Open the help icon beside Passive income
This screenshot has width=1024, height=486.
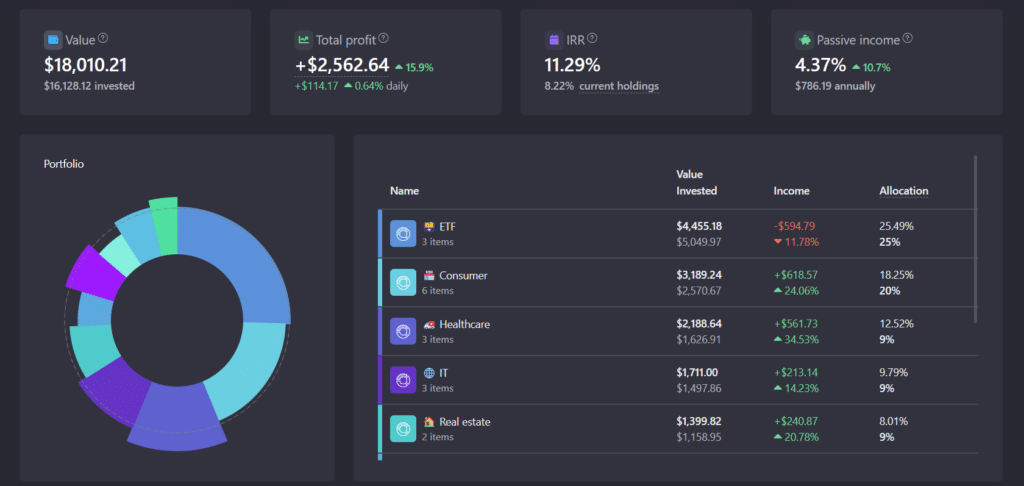click(x=908, y=39)
